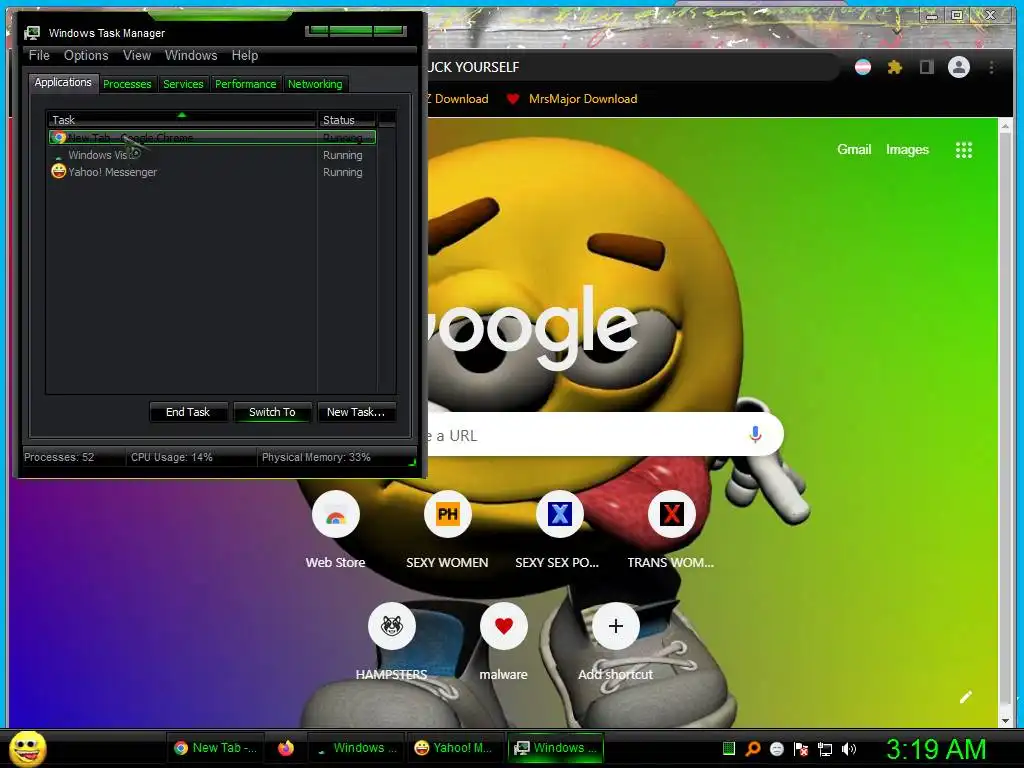Open the smiley Start button
This screenshot has height=768, width=1024.
click(27, 748)
